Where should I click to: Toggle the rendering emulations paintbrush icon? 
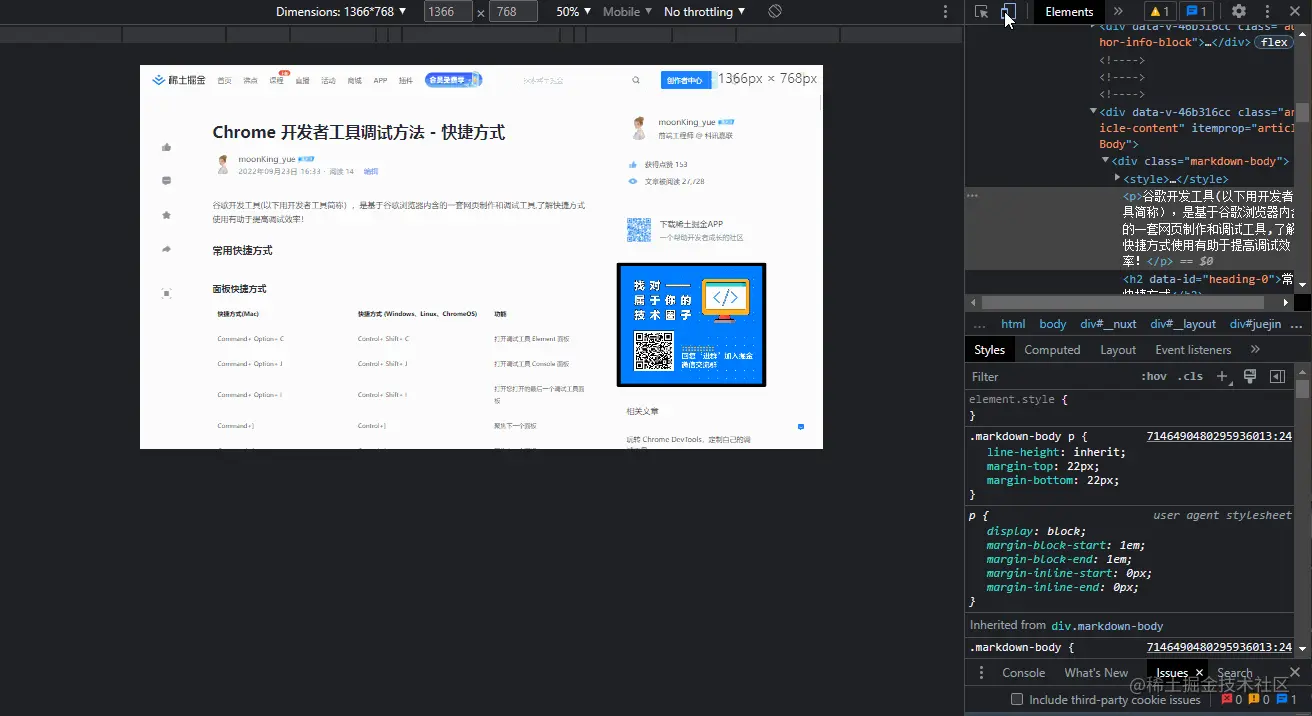pyautogui.click(x=1249, y=377)
